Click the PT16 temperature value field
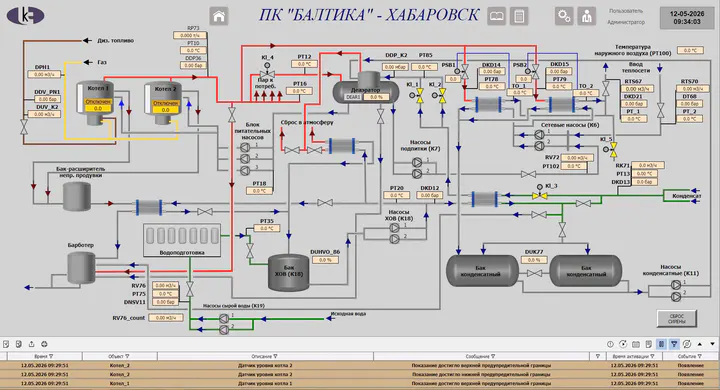This screenshot has height=390, width=720. (x=299, y=91)
